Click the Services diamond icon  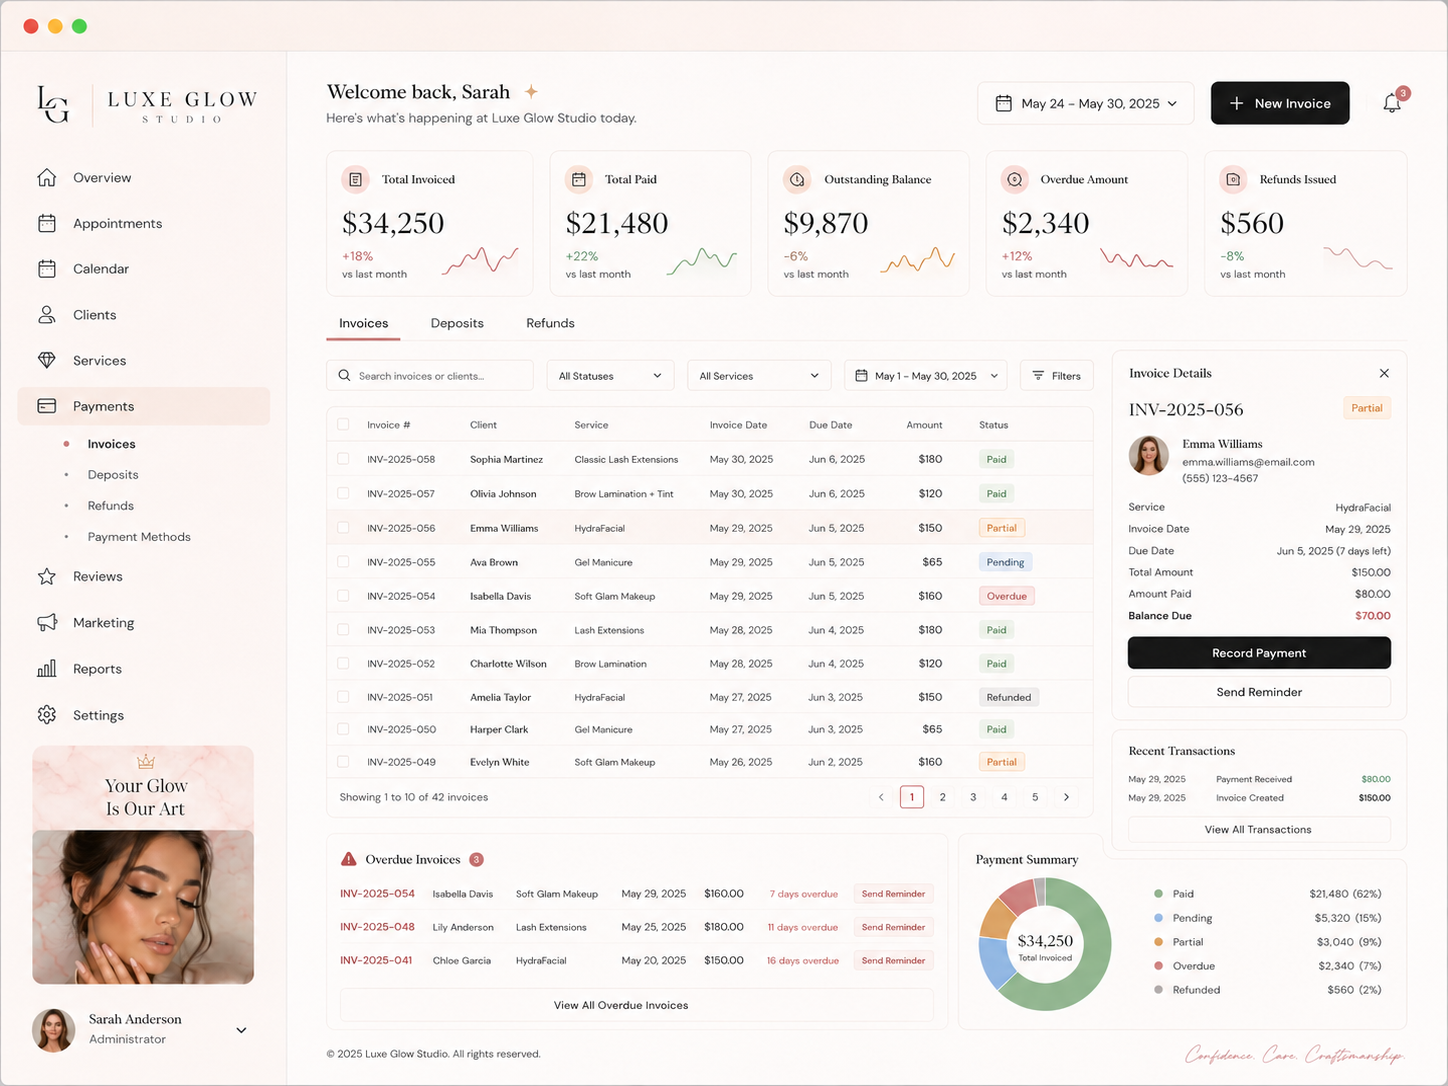point(47,361)
